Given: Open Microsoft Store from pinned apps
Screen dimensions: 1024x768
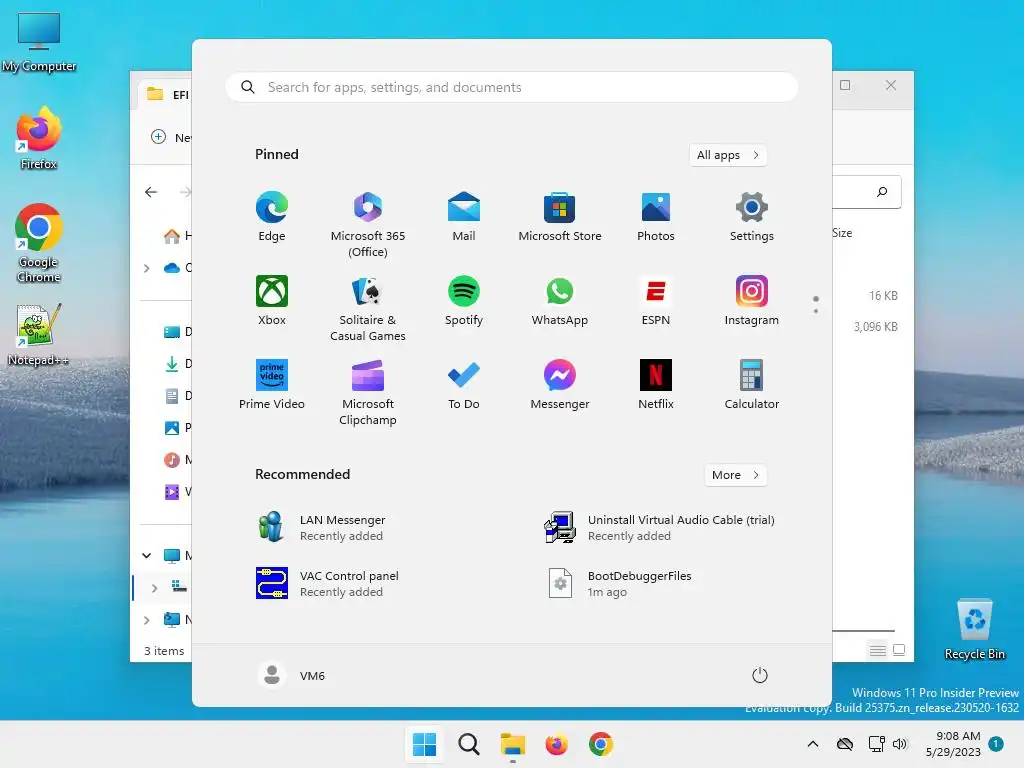Looking at the screenshot, I should click(560, 217).
